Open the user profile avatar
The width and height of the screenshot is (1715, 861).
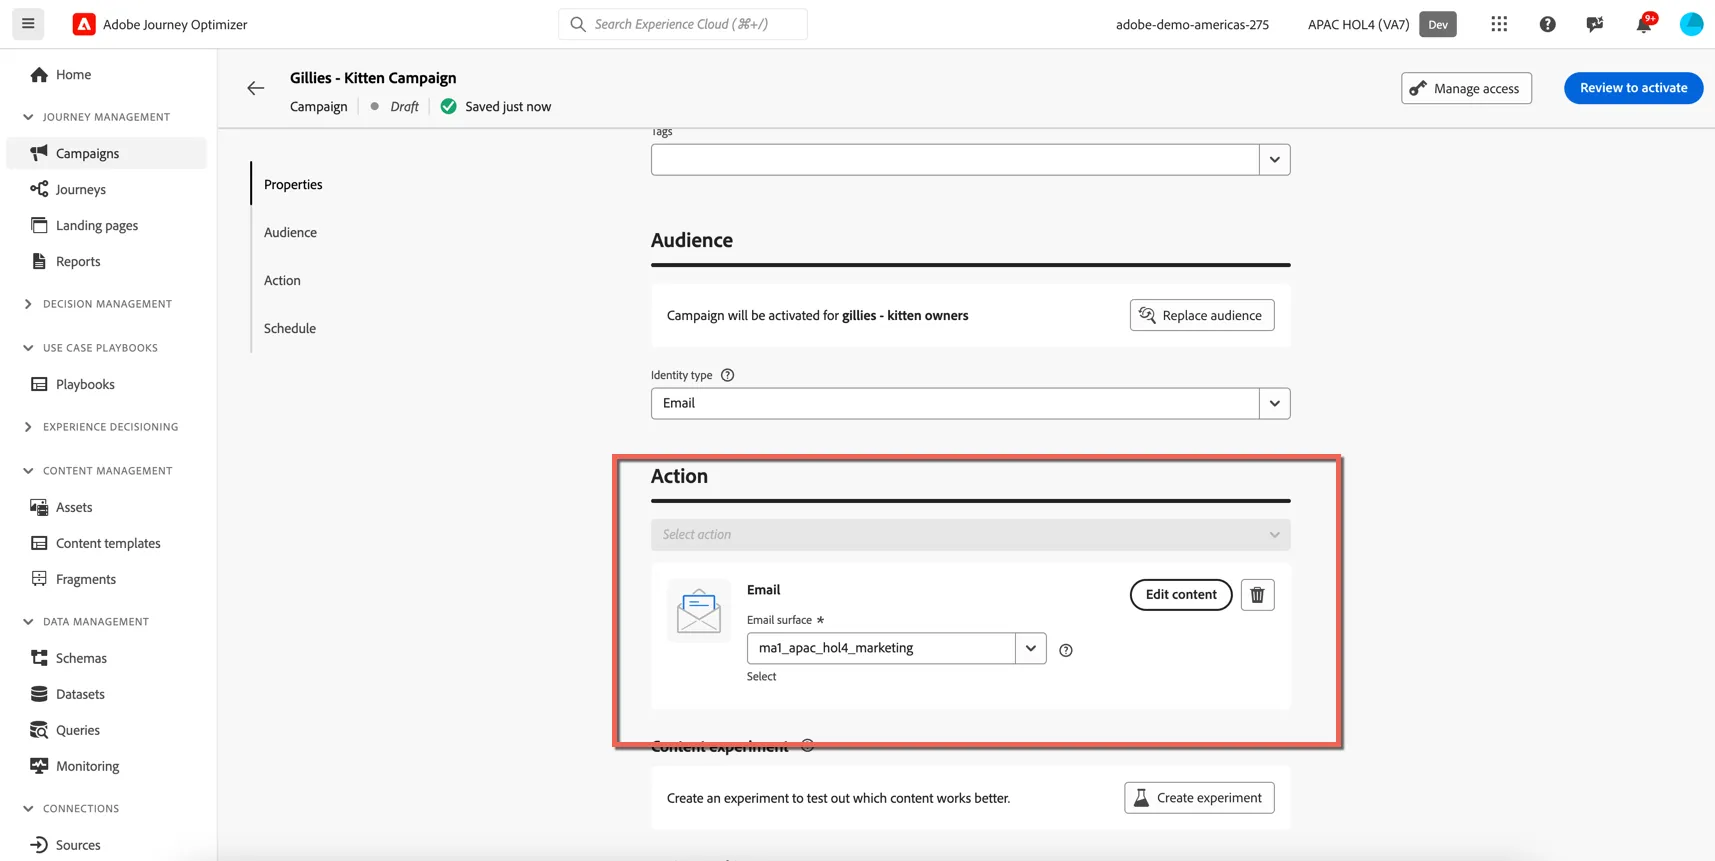tap(1691, 24)
